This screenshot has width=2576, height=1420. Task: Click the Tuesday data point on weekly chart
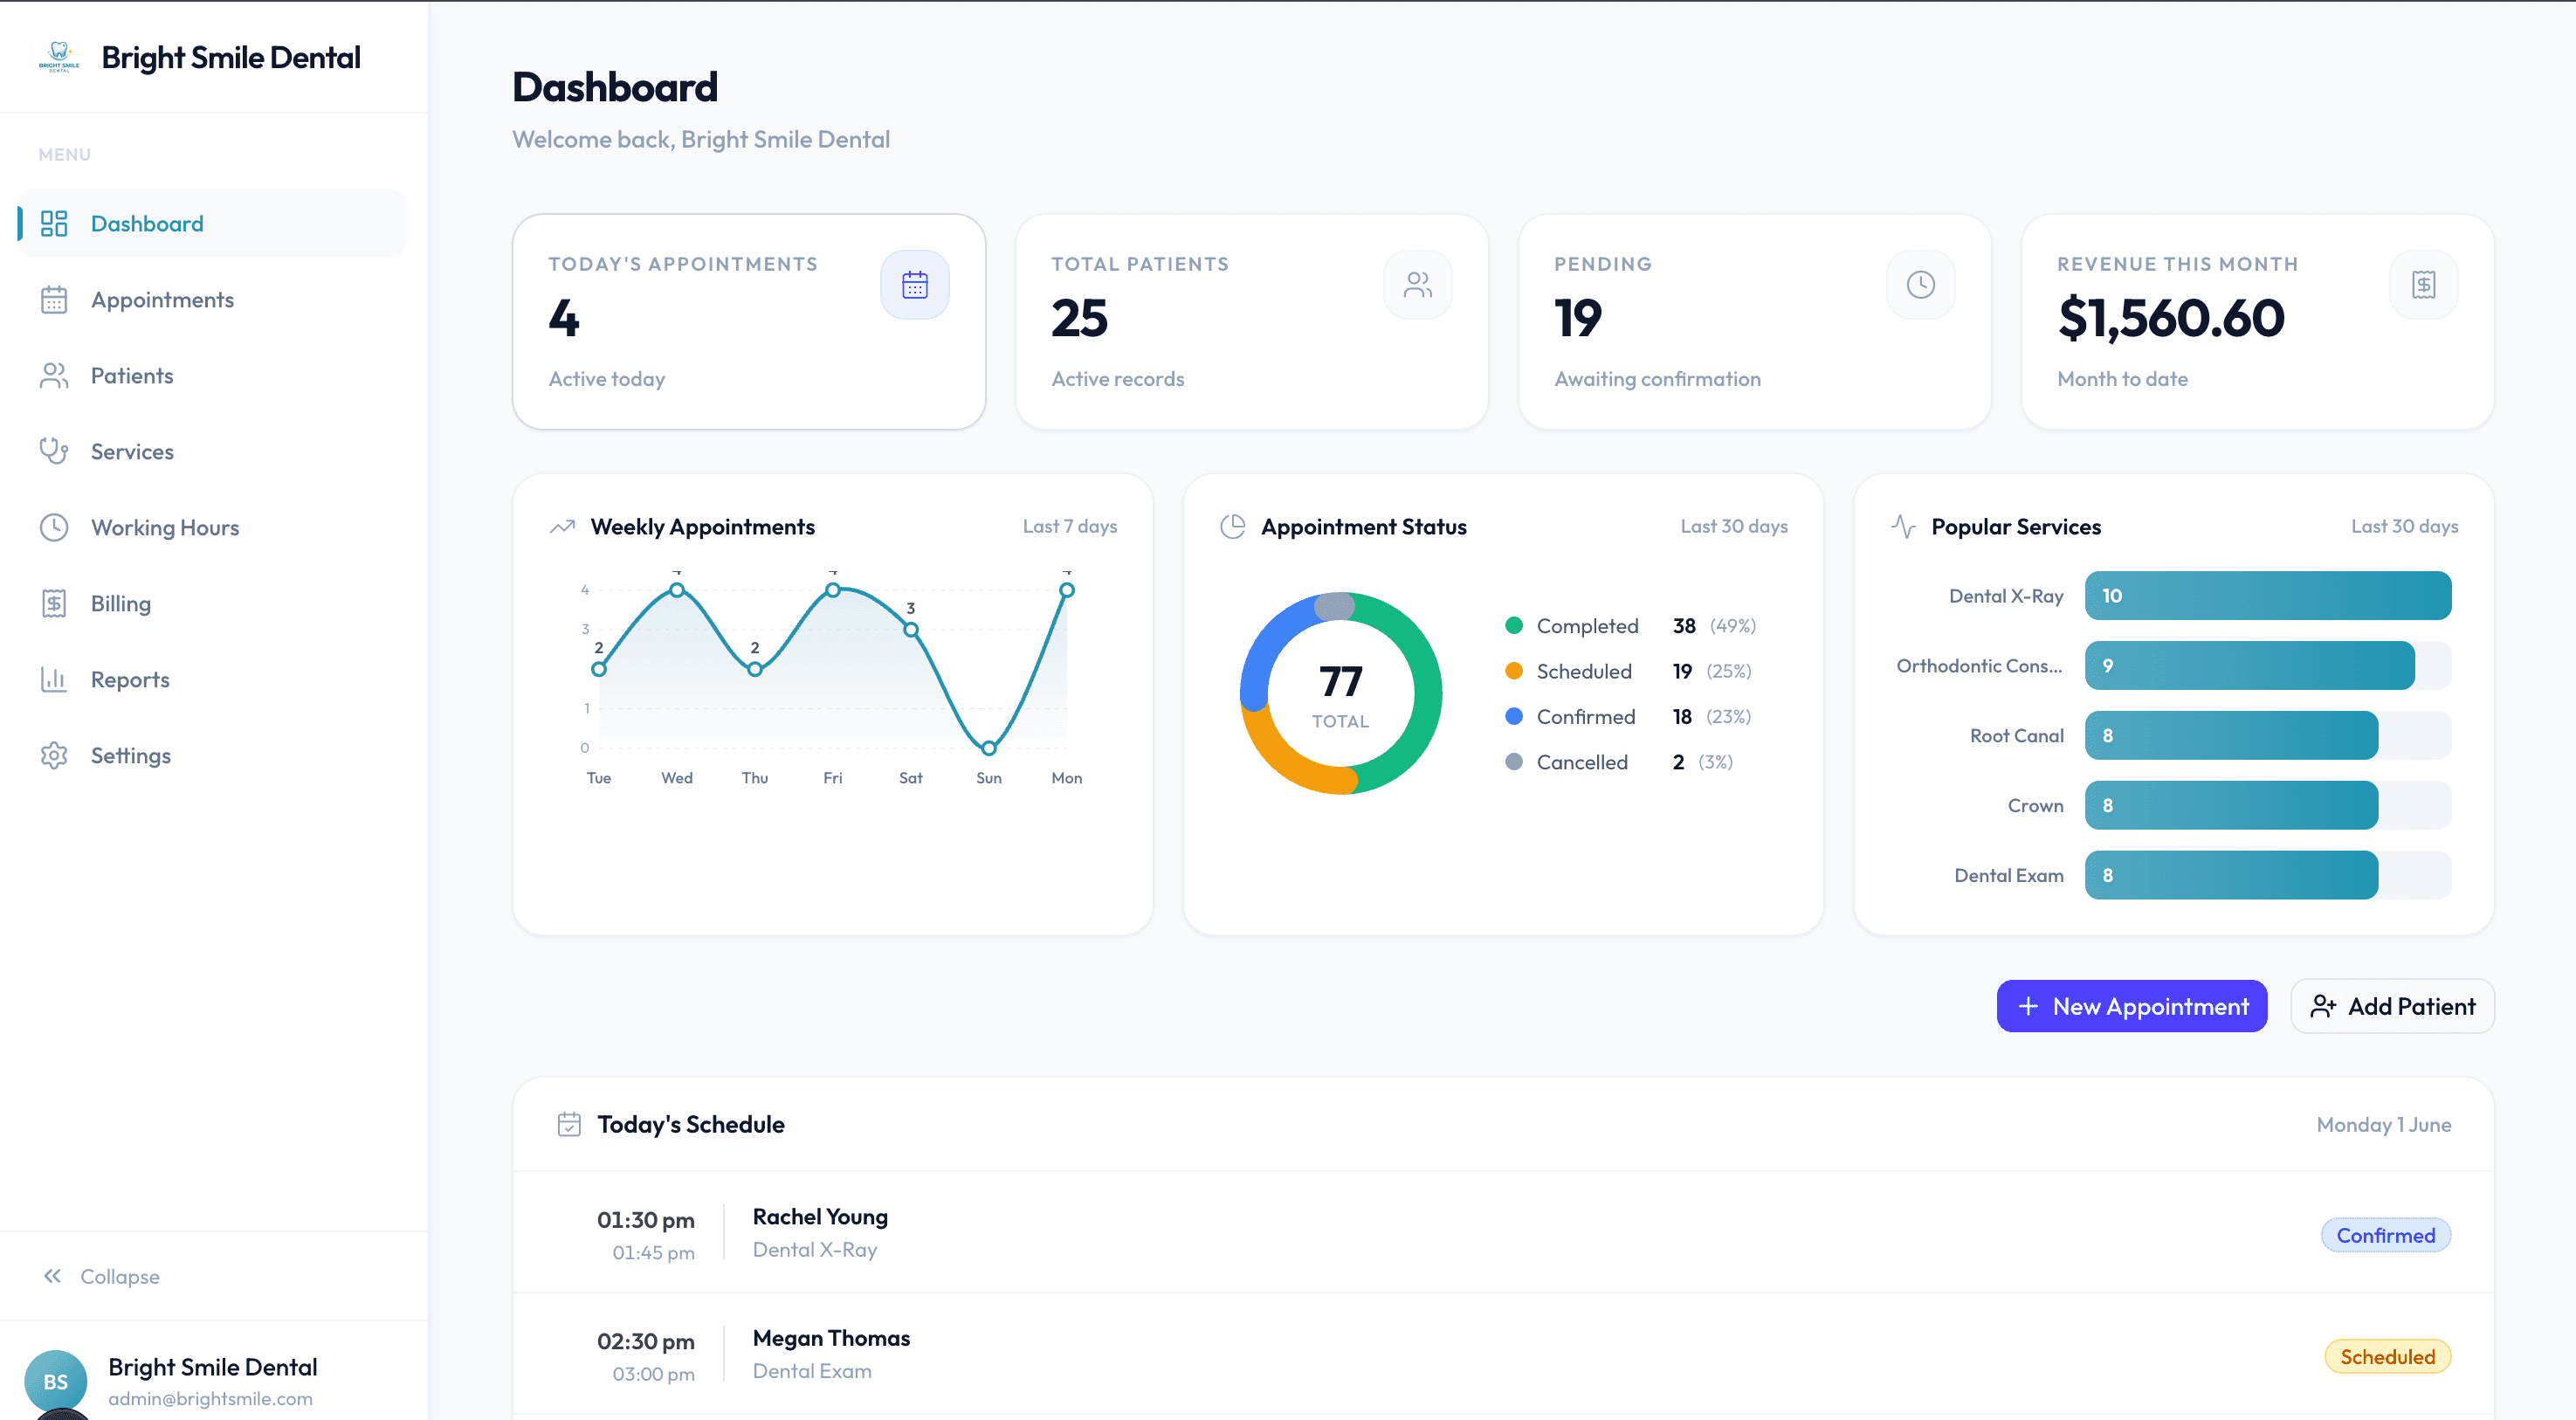coord(599,669)
